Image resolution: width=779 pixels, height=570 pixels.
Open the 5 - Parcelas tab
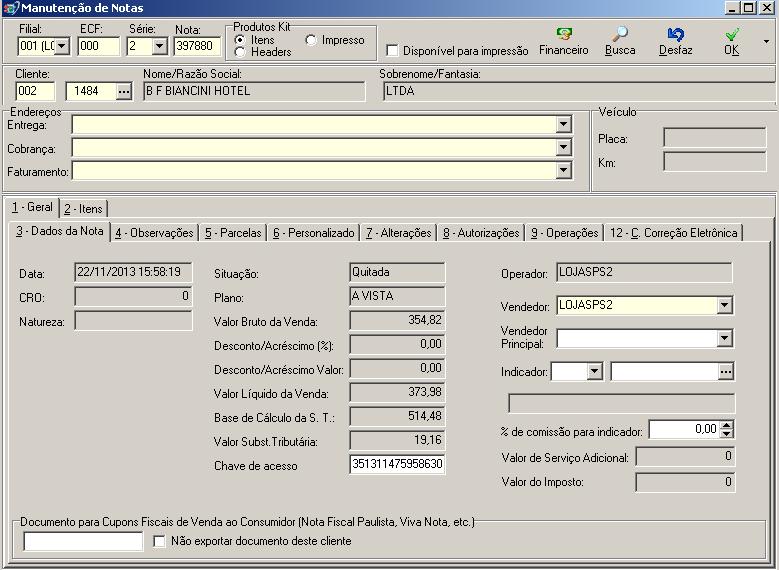coord(233,233)
